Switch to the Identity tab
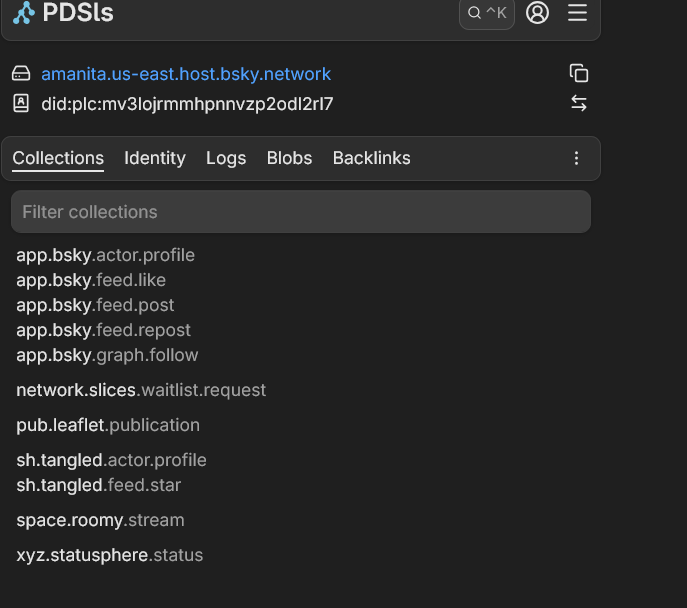The height and width of the screenshot is (608, 687). (x=154, y=158)
